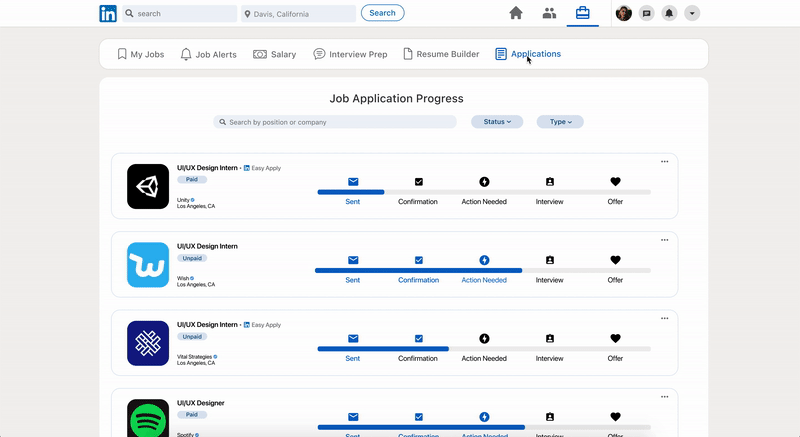Click the Confirmation label under Wish progress

418,280
